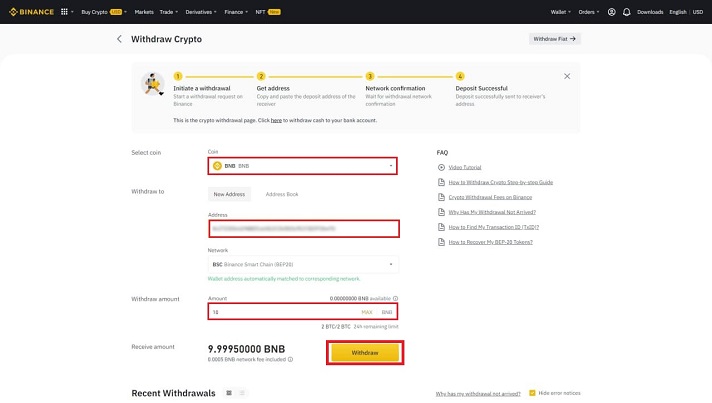The width and height of the screenshot is (712, 403).
Task: Open How to Withdraw Crypto Step-by-step Guide
Action: [501, 182]
